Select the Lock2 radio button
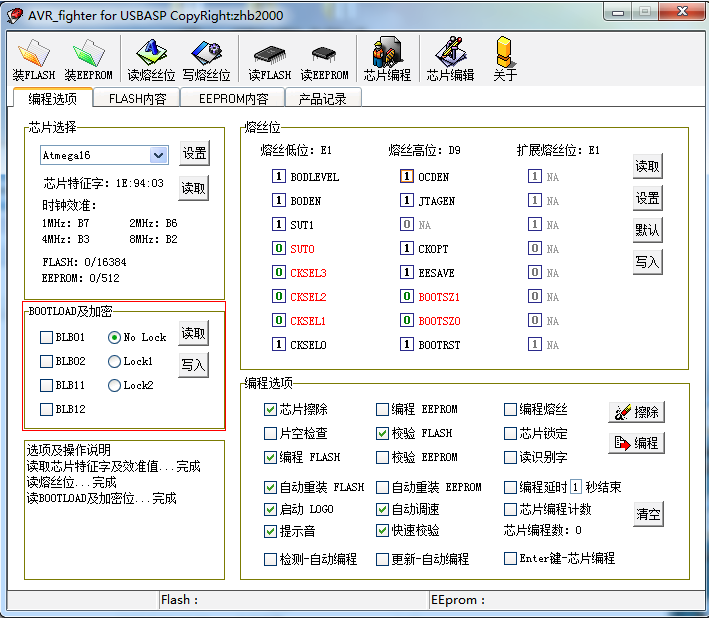 click(x=114, y=385)
